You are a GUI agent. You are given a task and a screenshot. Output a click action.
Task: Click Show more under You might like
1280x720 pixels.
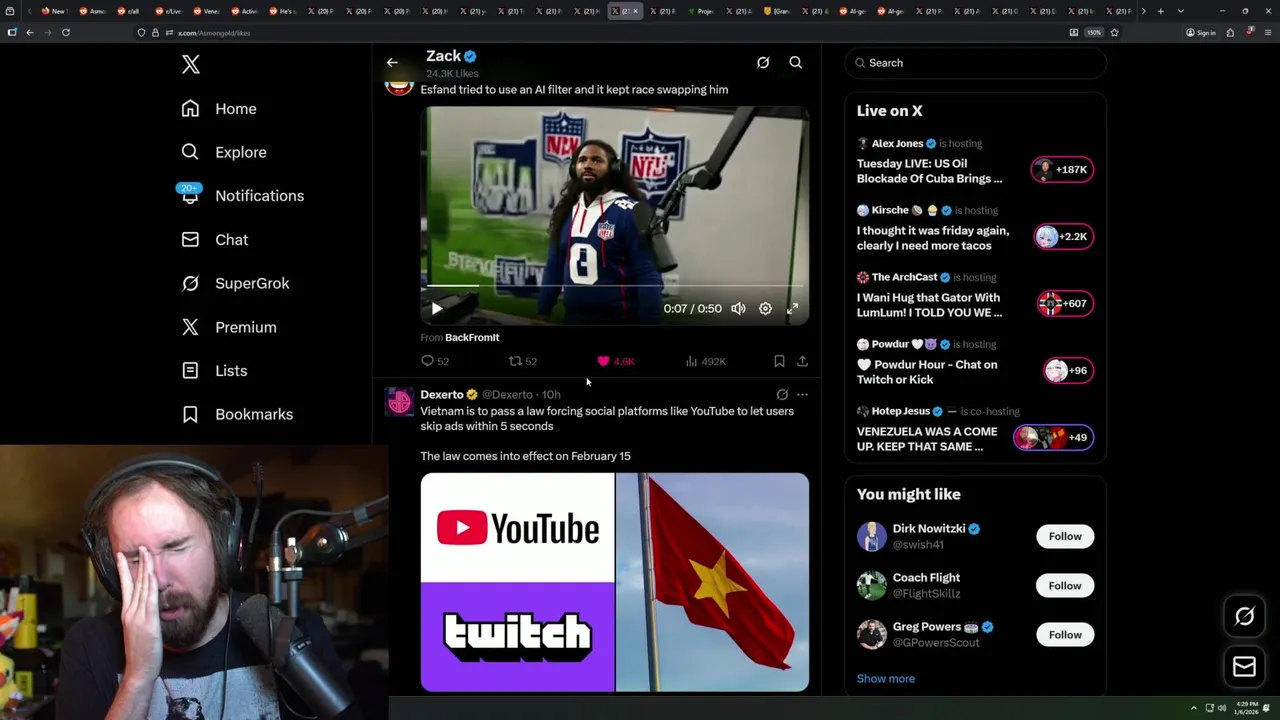point(886,679)
